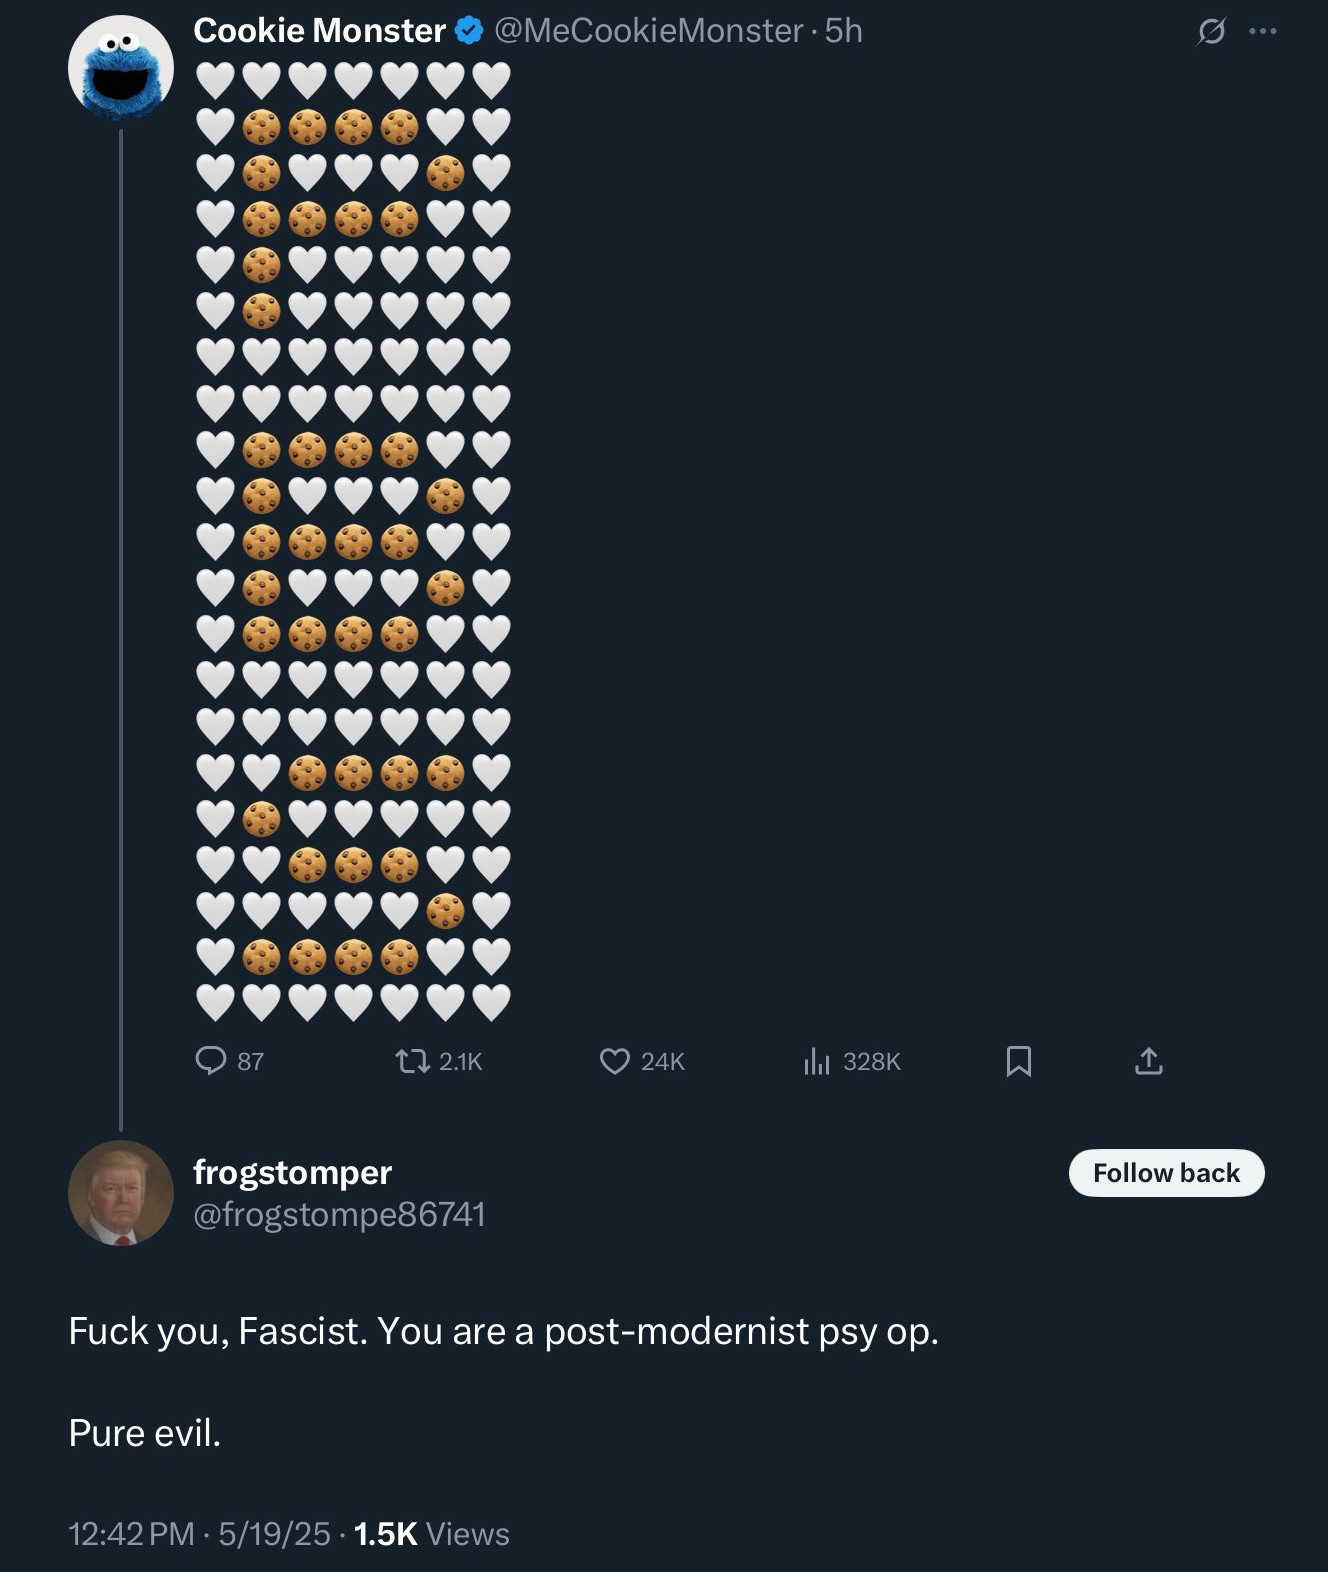Click the Grok slashed-circle icon

pyautogui.click(x=1211, y=32)
